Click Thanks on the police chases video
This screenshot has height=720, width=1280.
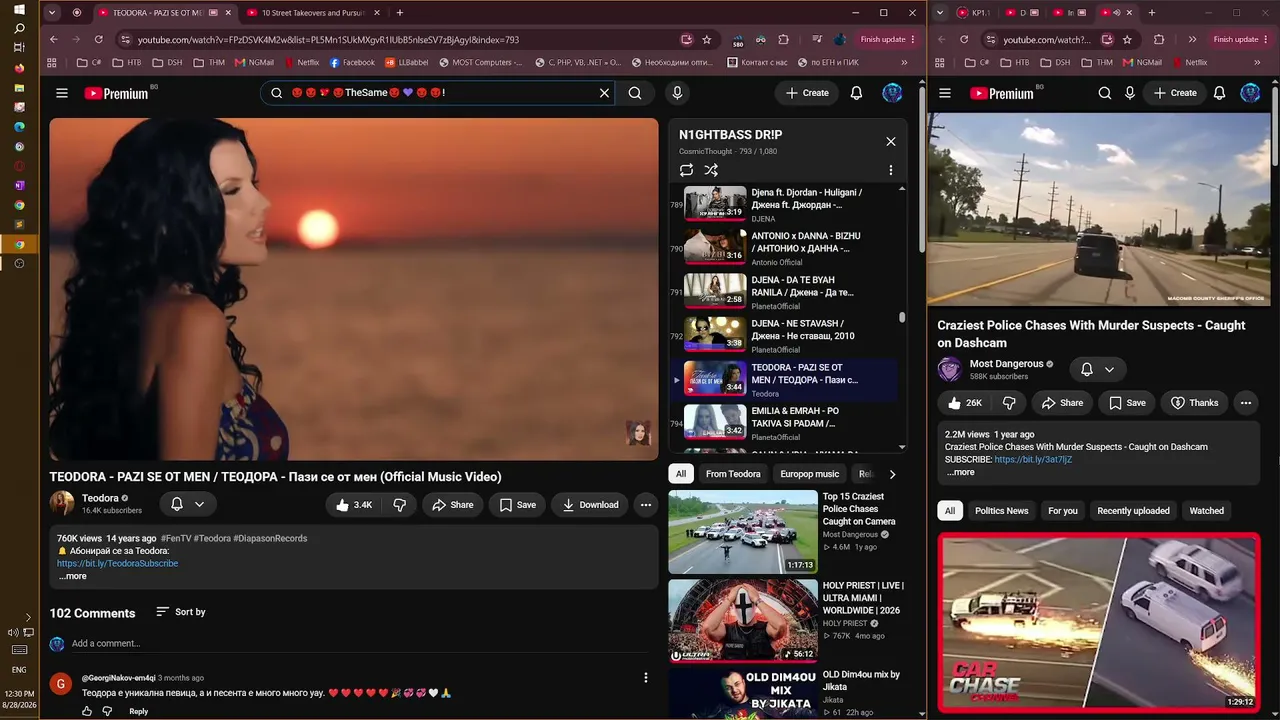coord(1194,403)
